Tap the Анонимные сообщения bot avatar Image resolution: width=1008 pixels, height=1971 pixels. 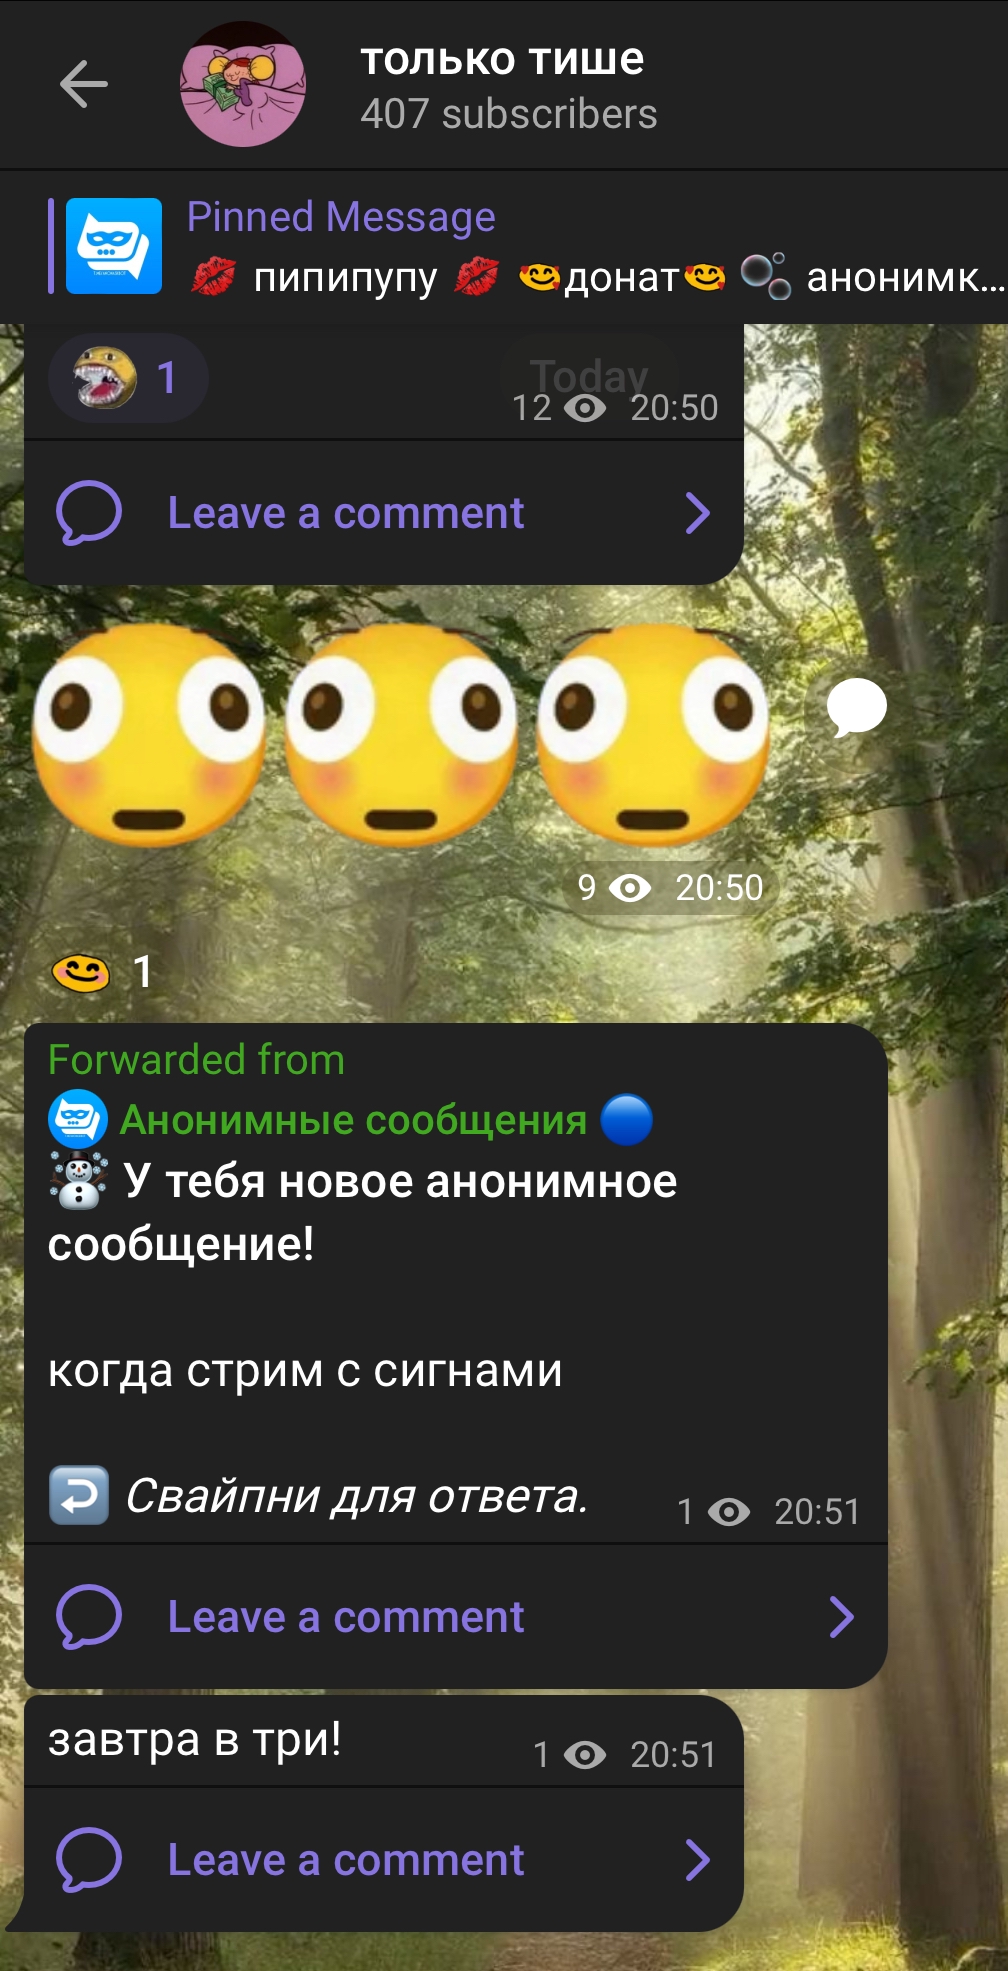pyautogui.click(x=78, y=1119)
